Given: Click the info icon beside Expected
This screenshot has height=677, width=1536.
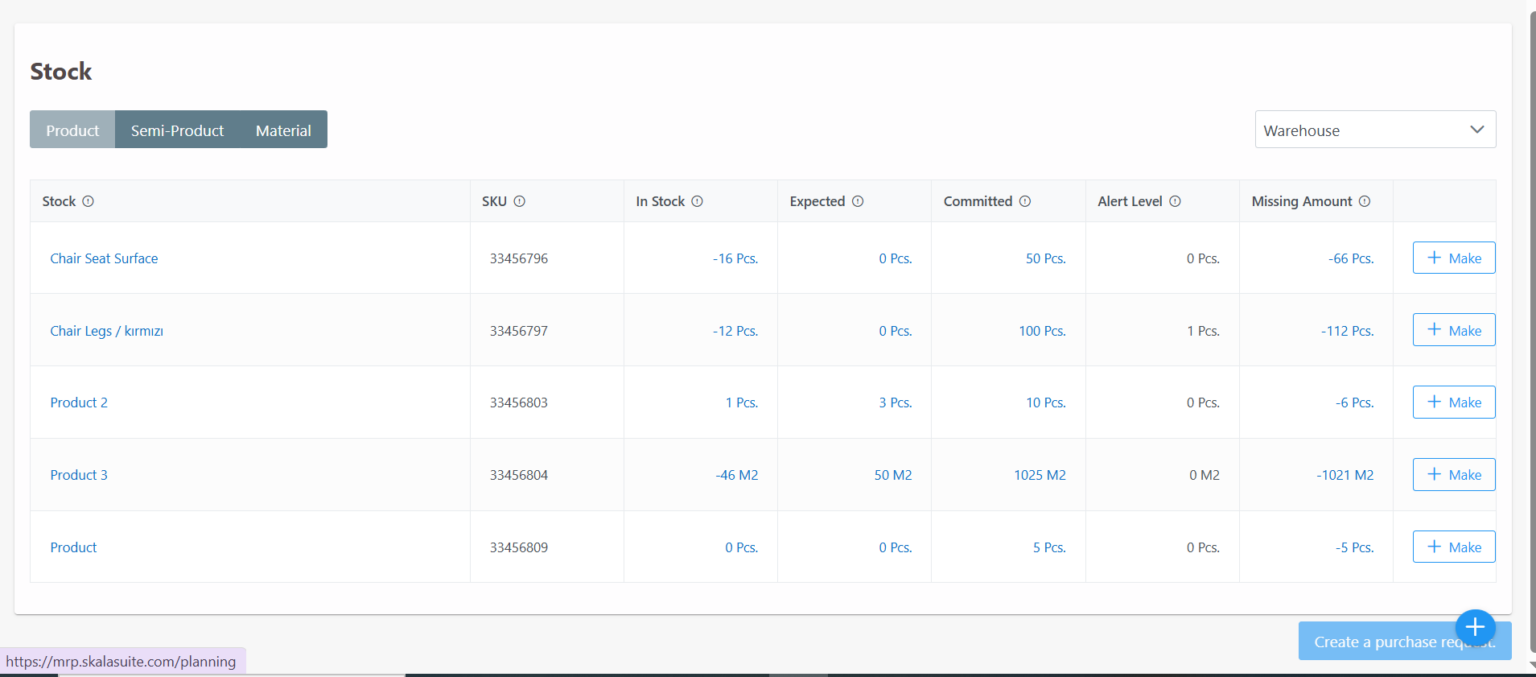Looking at the screenshot, I should click(857, 201).
